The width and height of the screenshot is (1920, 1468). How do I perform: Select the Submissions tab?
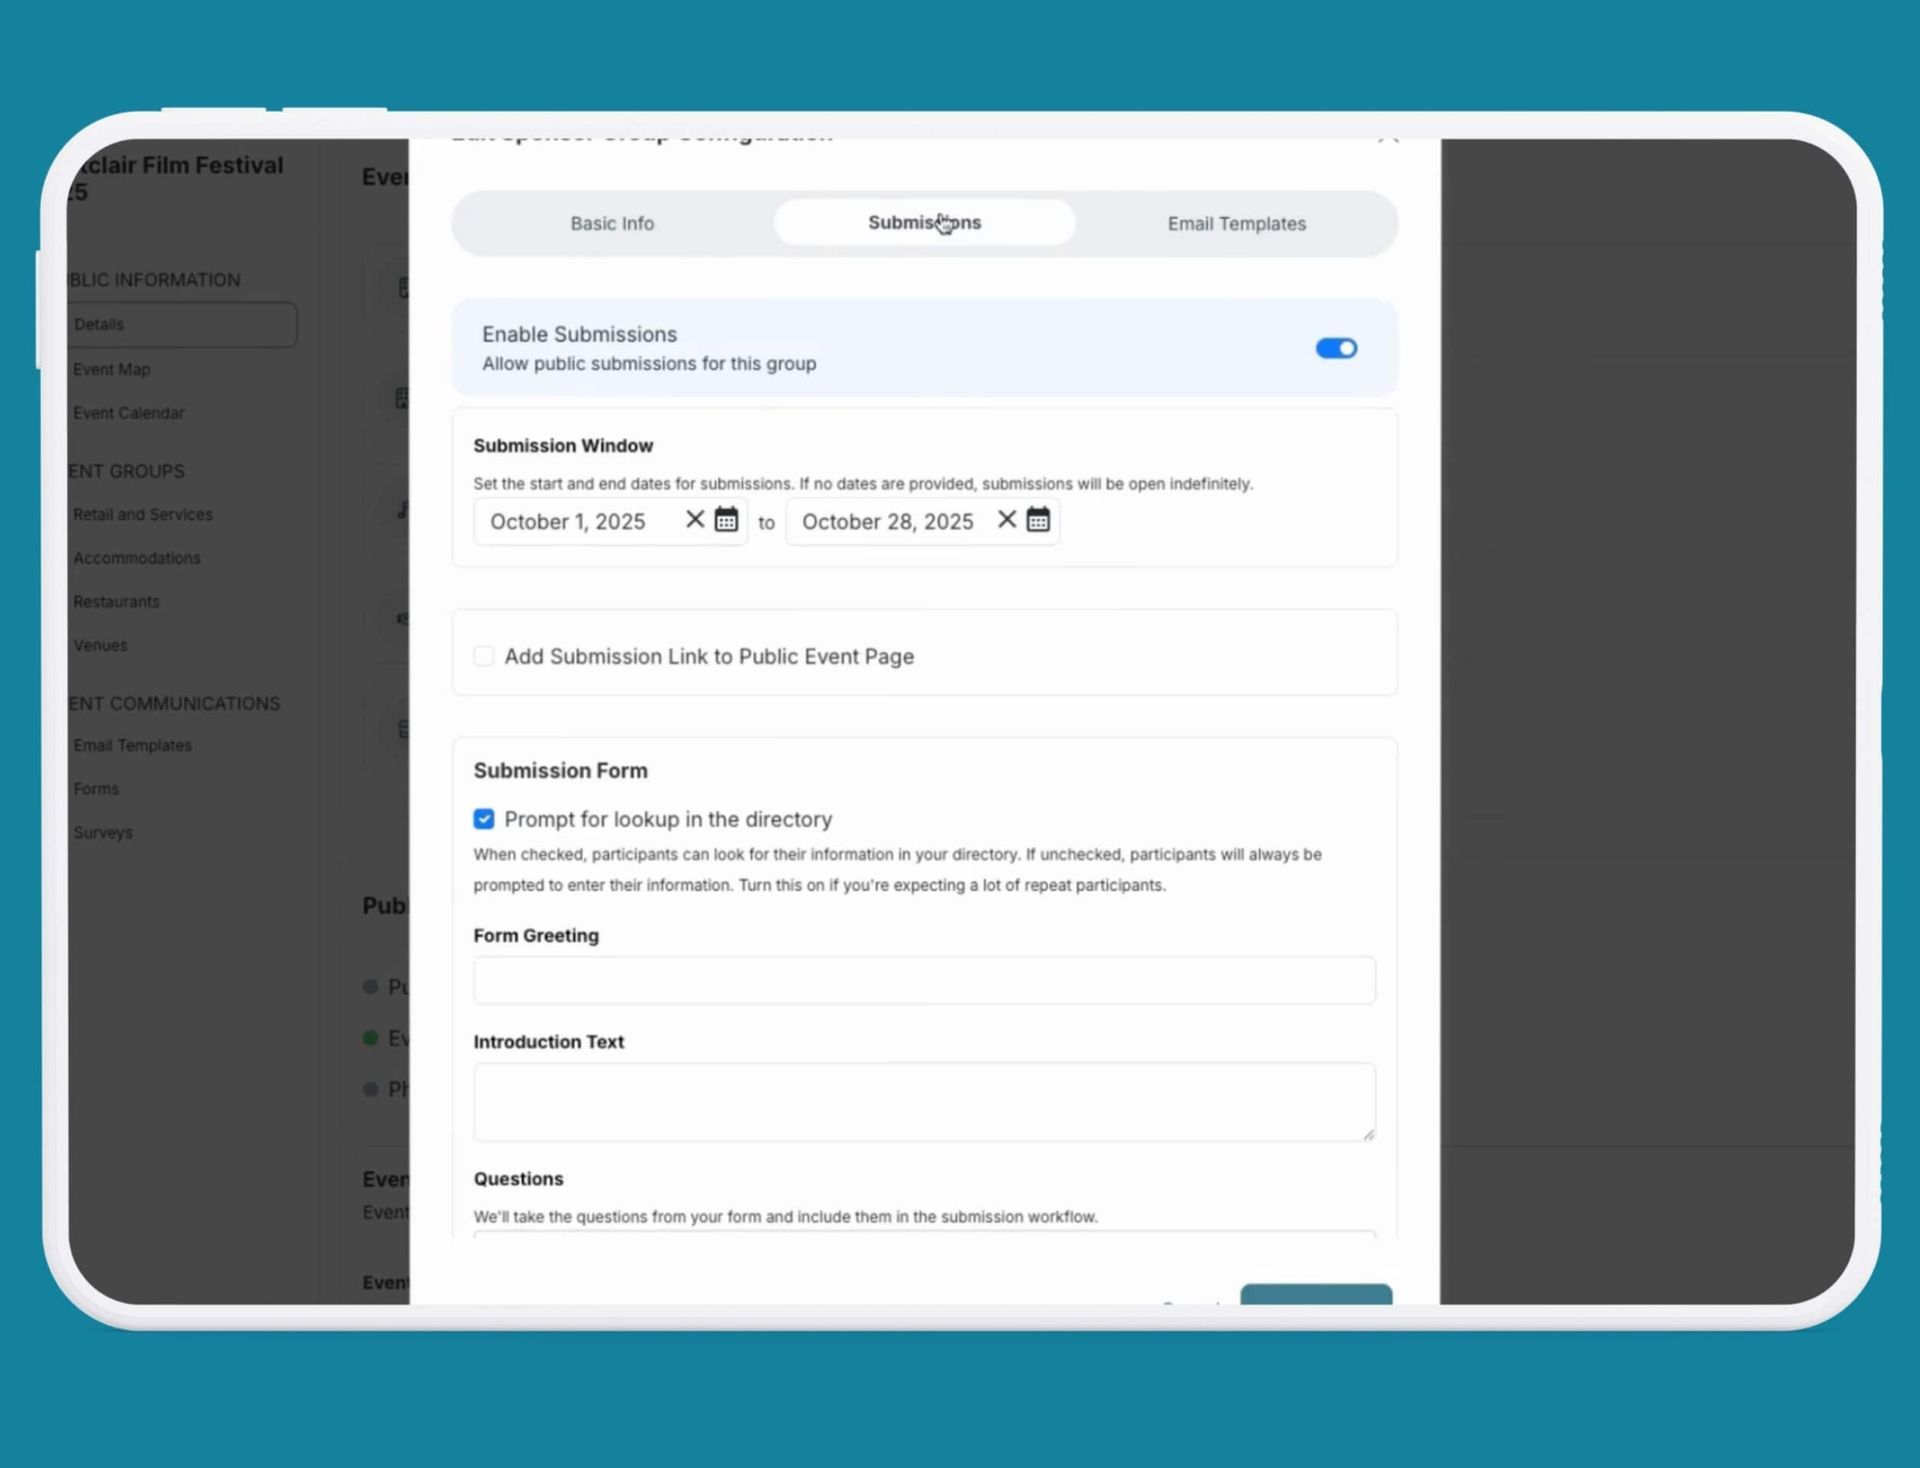(924, 222)
